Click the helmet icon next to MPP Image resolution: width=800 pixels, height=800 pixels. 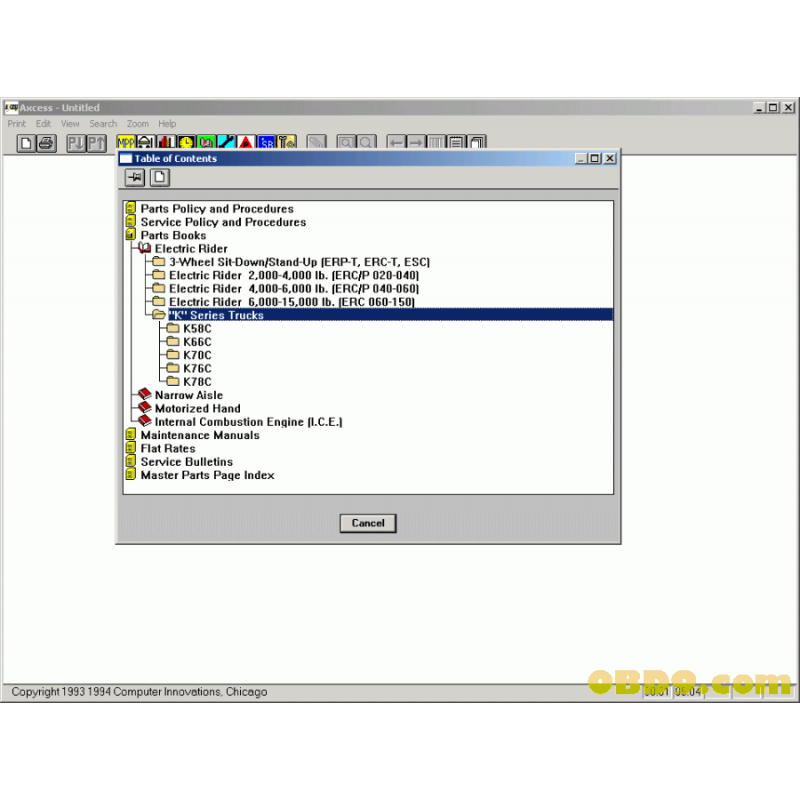point(145,142)
